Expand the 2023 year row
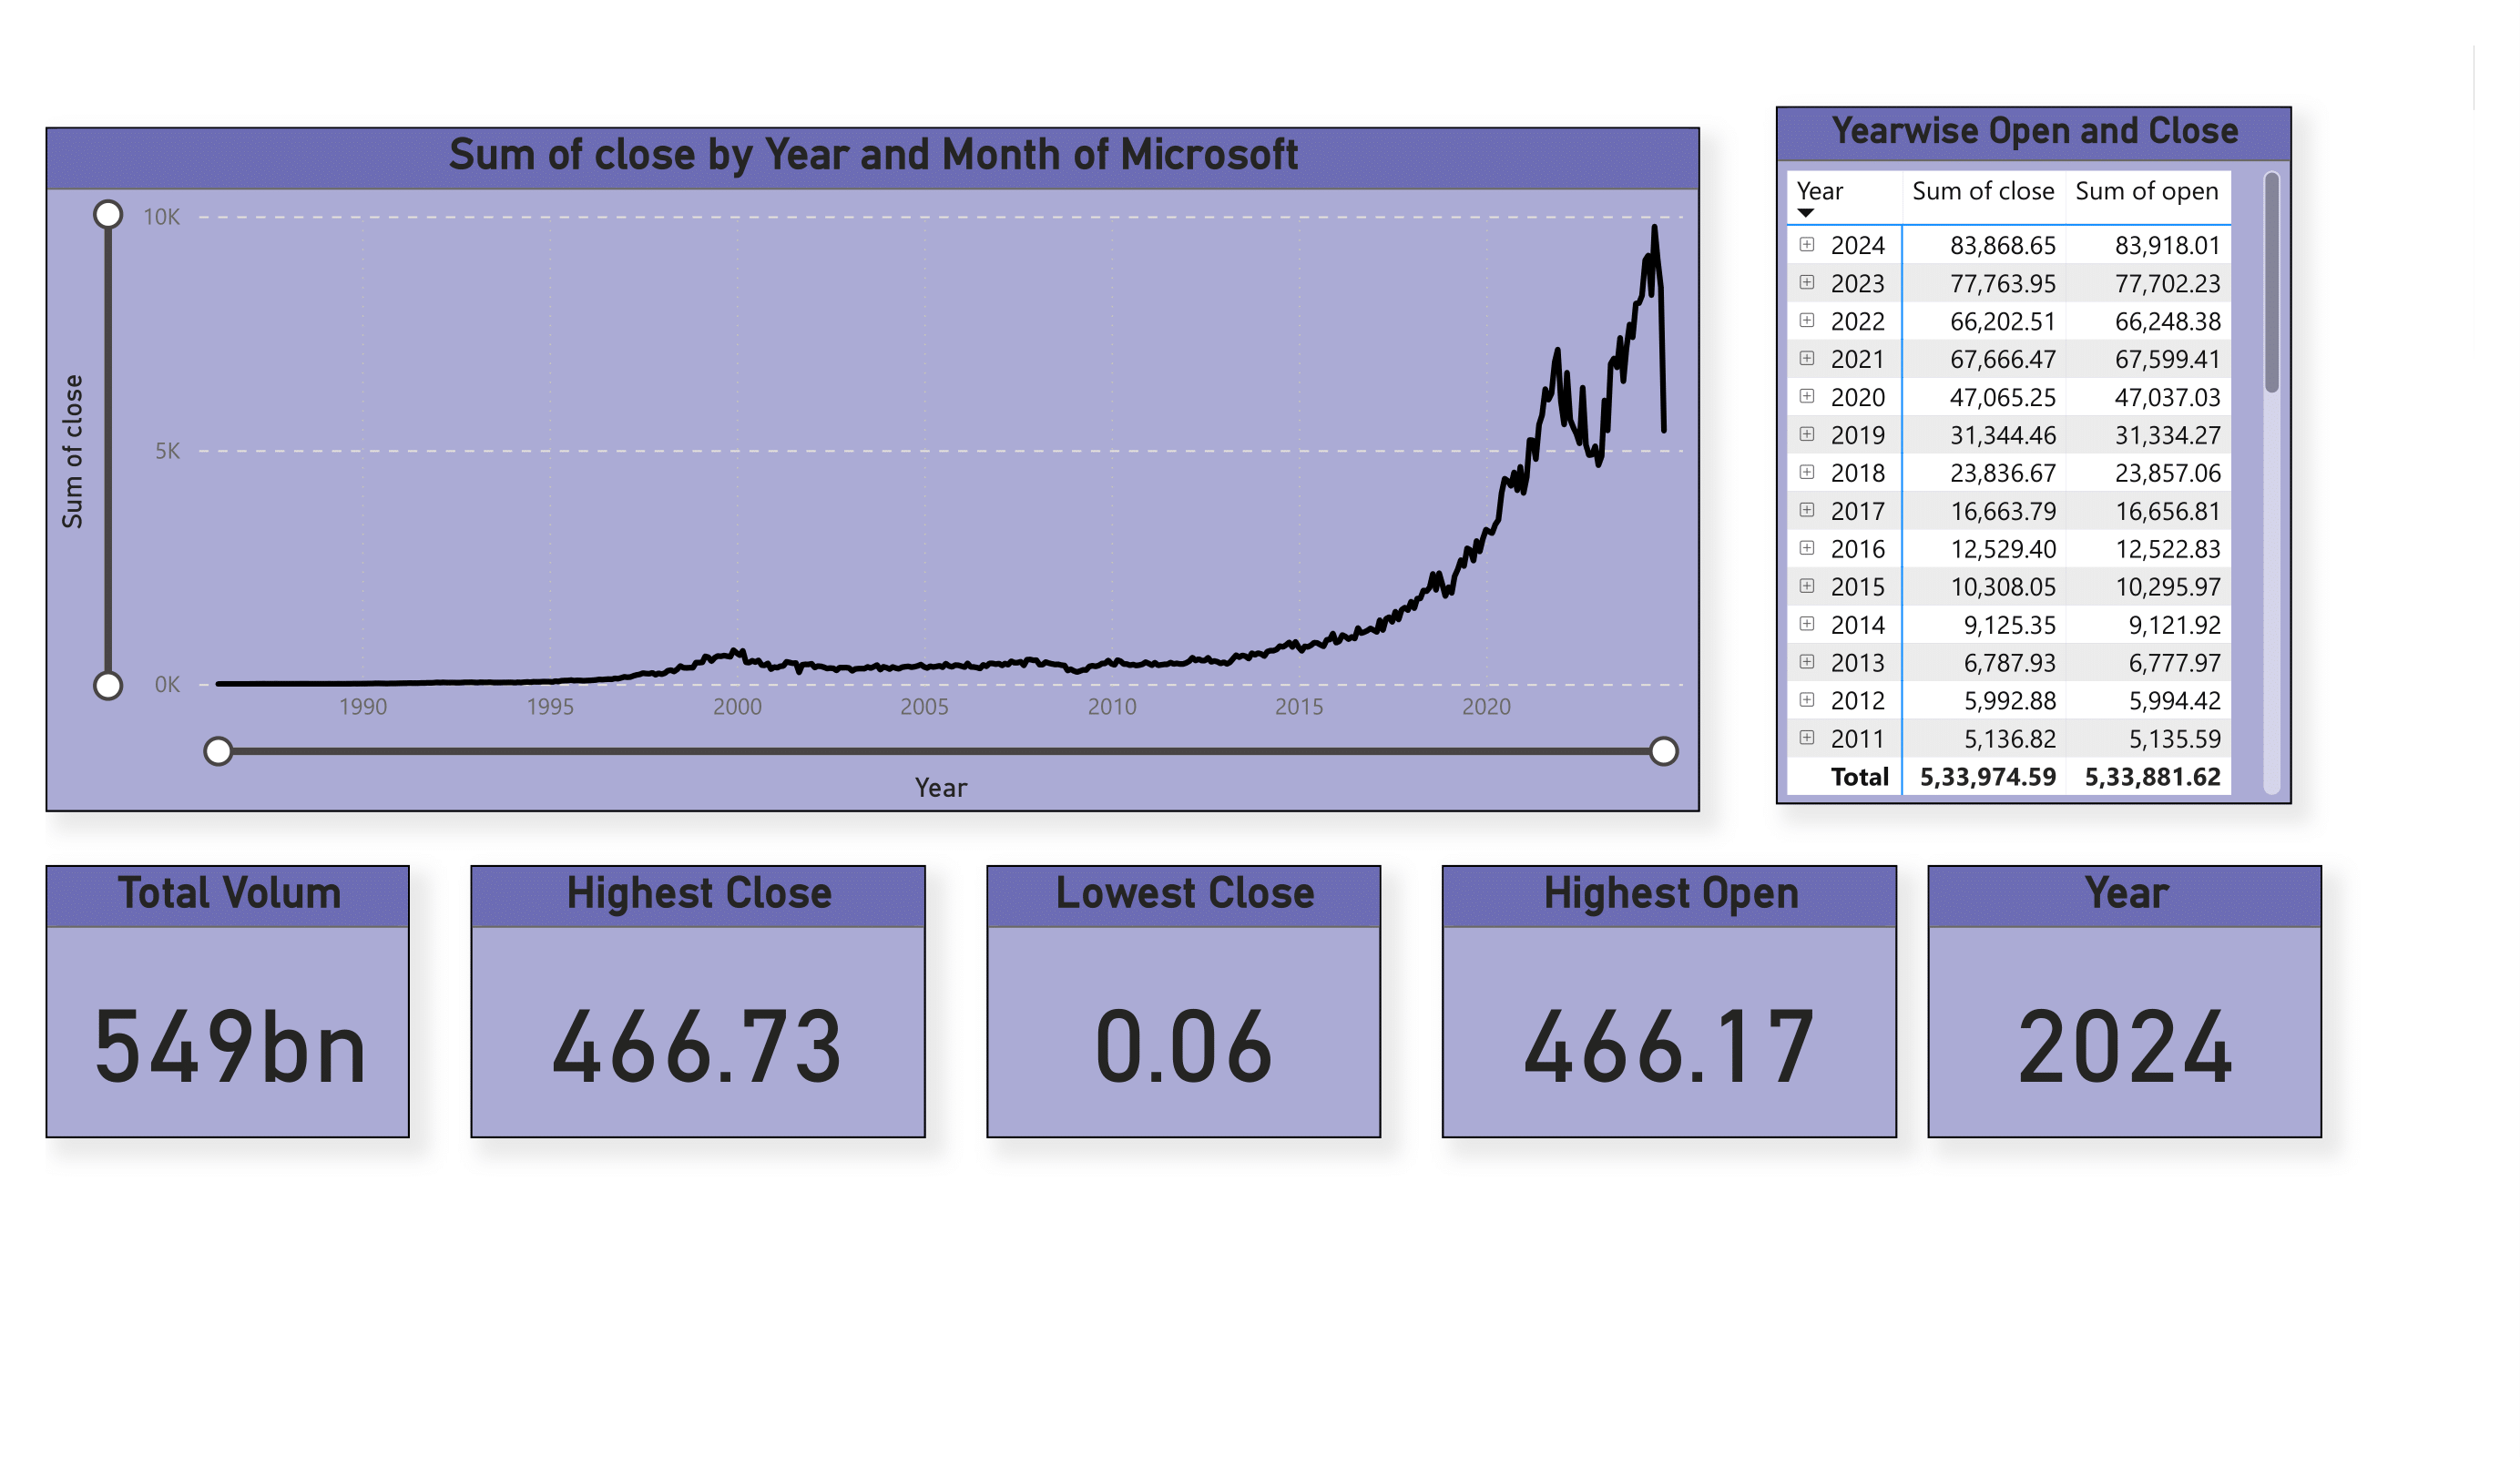The width and height of the screenshot is (2520, 1457). tap(1806, 282)
